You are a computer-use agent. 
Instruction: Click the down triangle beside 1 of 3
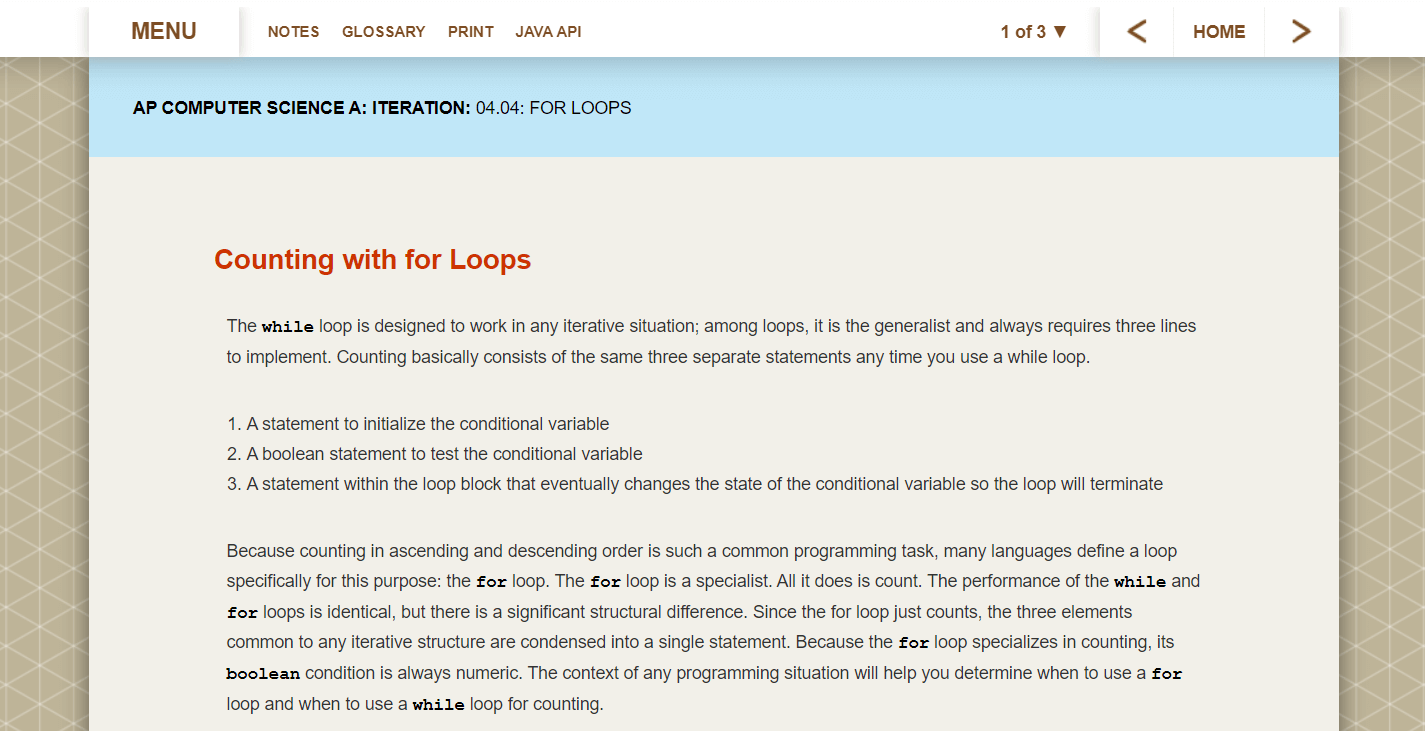click(x=1060, y=32)
